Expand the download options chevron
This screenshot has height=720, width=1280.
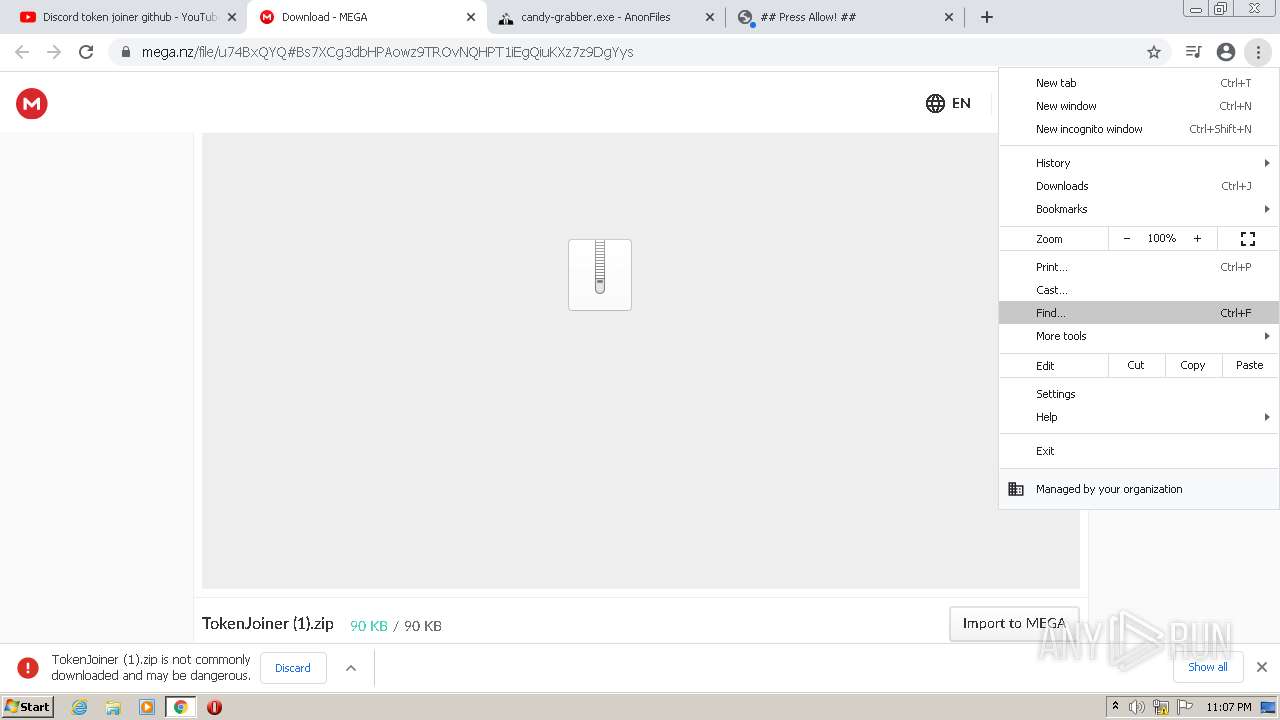click(x=351, y=668)
